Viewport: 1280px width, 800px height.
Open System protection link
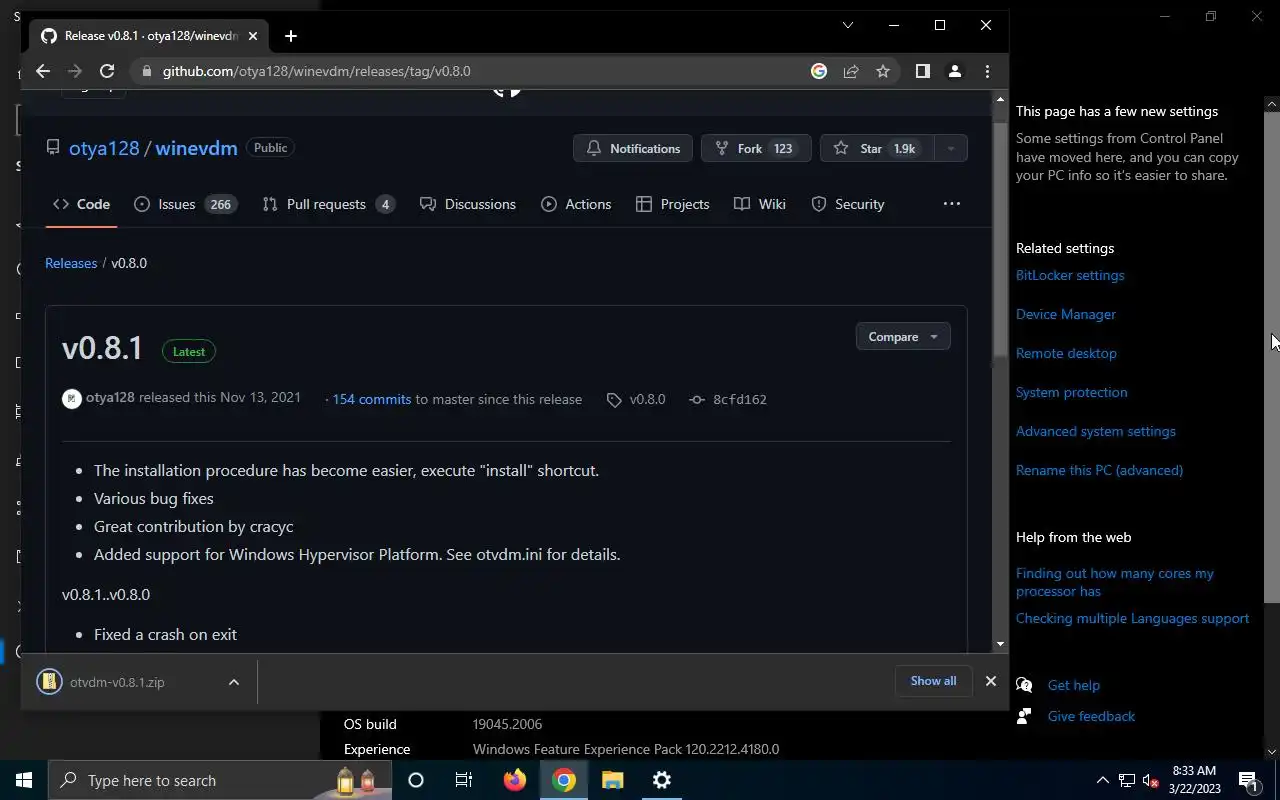click(x=1071, y=392)
